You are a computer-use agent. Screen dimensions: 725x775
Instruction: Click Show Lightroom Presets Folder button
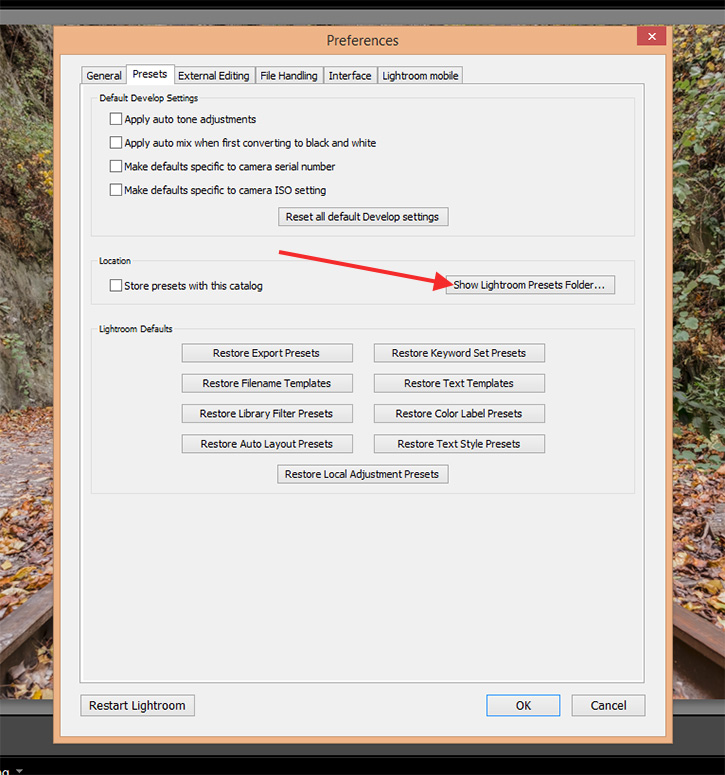pyautogui.click(x=530, y=285)
